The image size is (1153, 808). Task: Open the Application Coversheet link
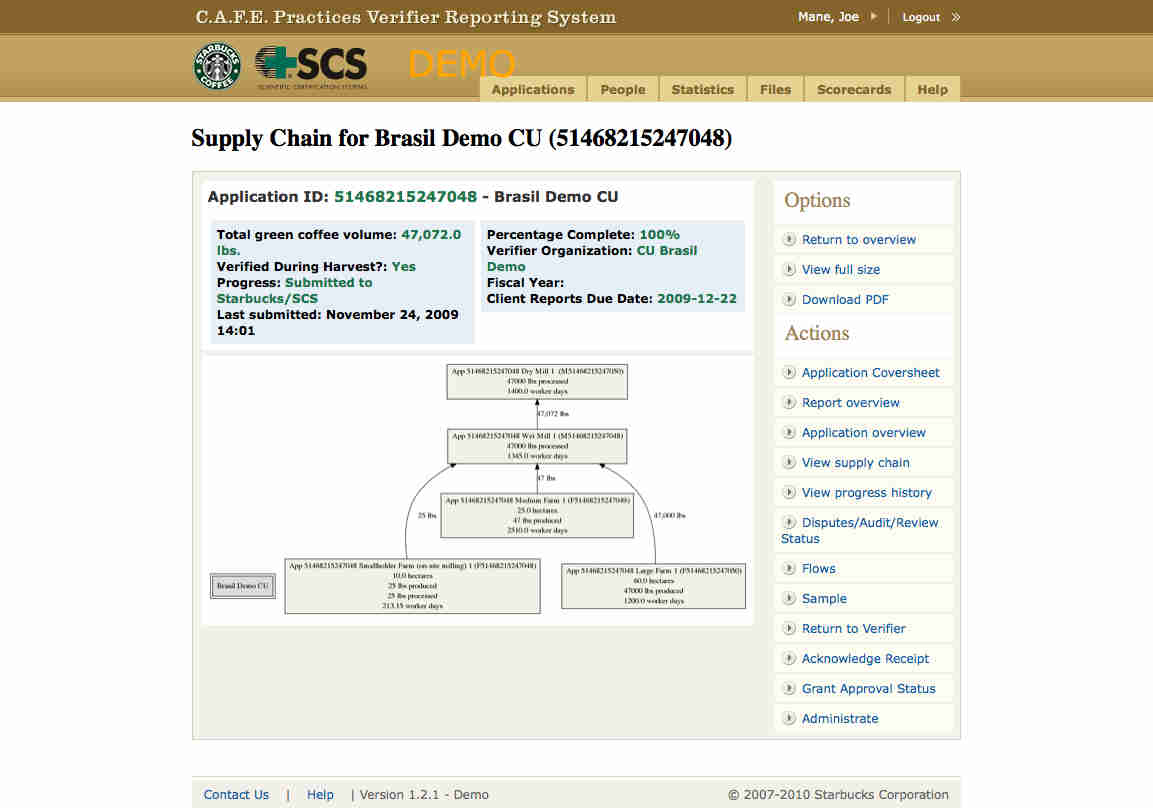coord(871,373)
